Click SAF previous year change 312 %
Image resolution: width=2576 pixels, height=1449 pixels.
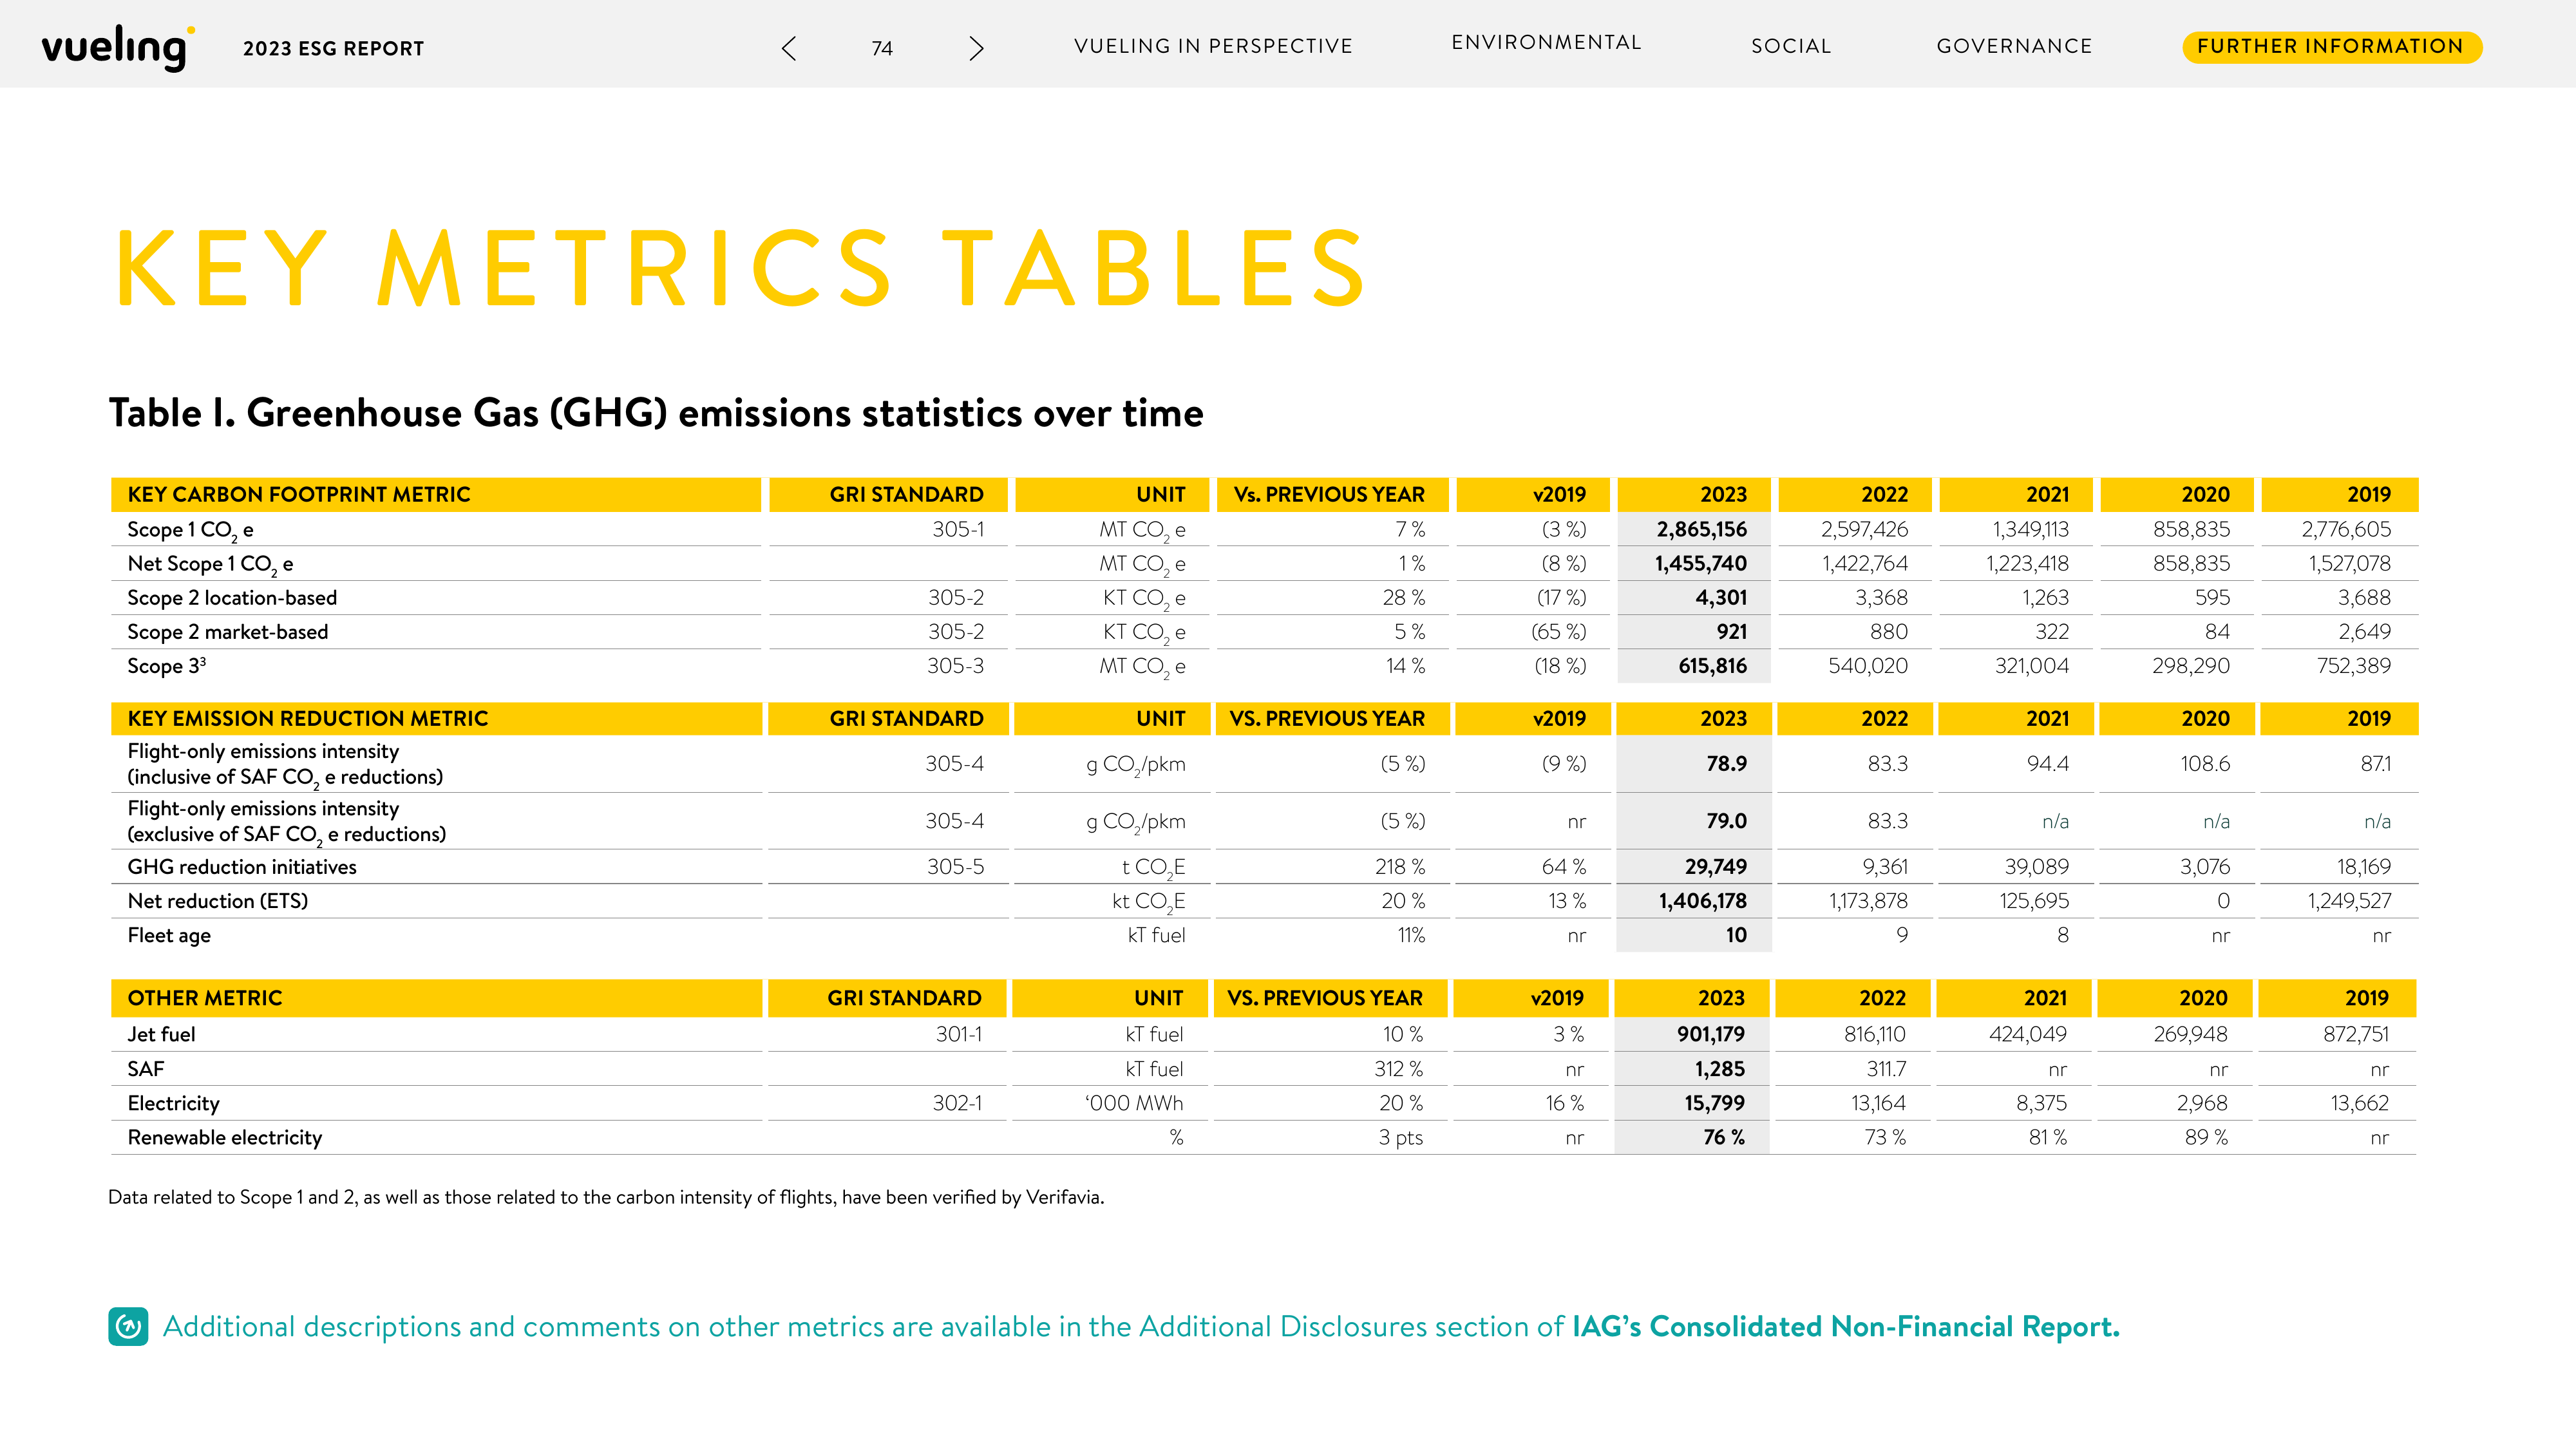1398,1069
